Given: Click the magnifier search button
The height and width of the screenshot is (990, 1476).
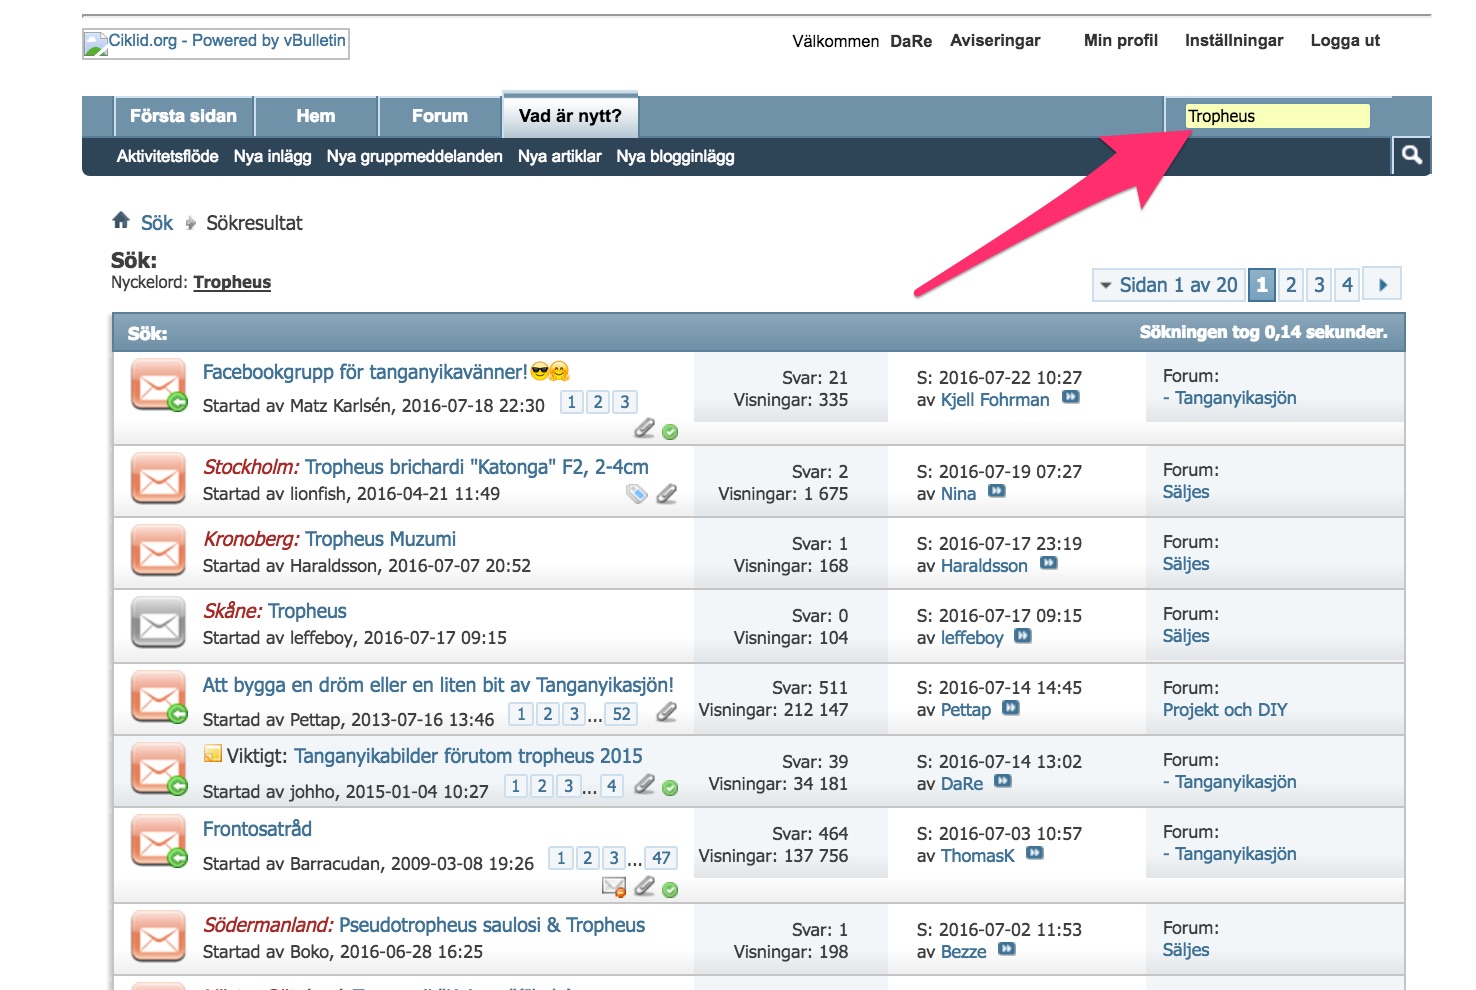Looking at the screenshot, I should point(1411,155).
